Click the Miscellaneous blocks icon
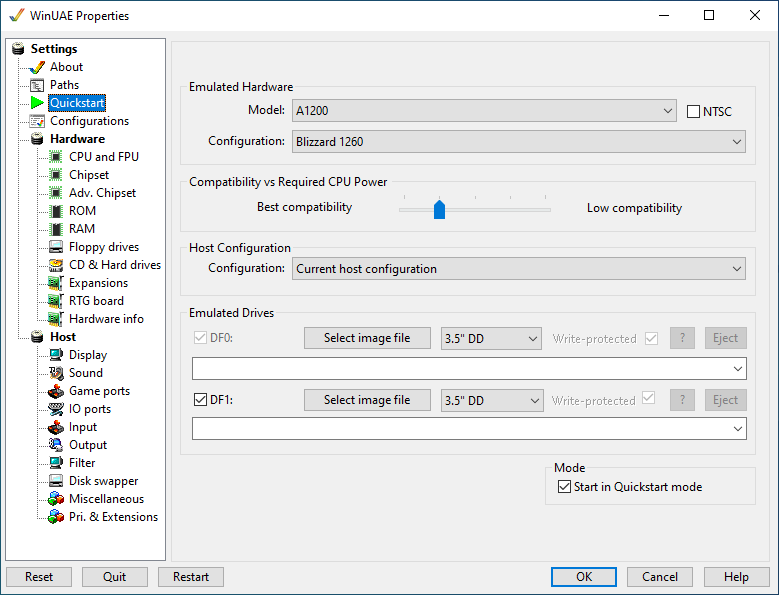 56,499
